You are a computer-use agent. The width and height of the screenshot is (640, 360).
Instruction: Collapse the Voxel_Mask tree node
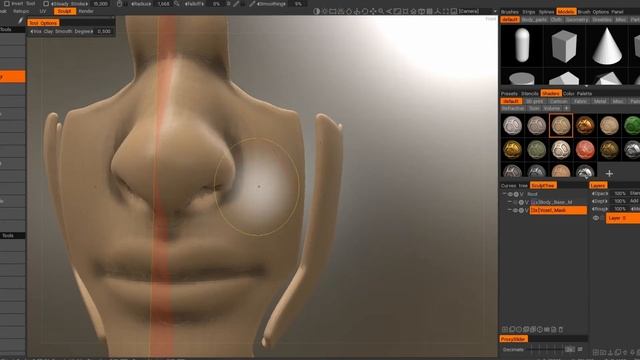[510, 210]
